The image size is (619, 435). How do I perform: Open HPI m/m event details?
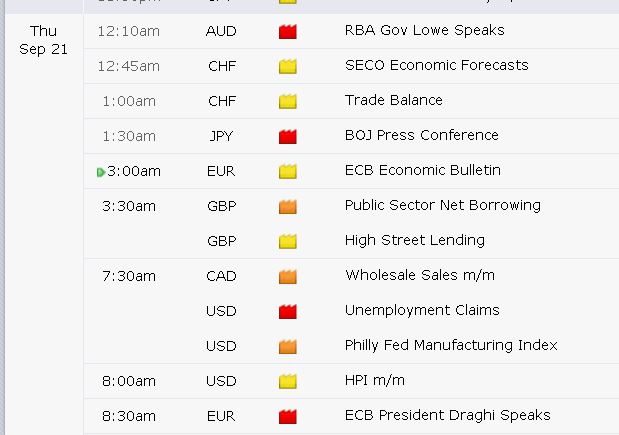pyautogui.click(x=374, y=381)
